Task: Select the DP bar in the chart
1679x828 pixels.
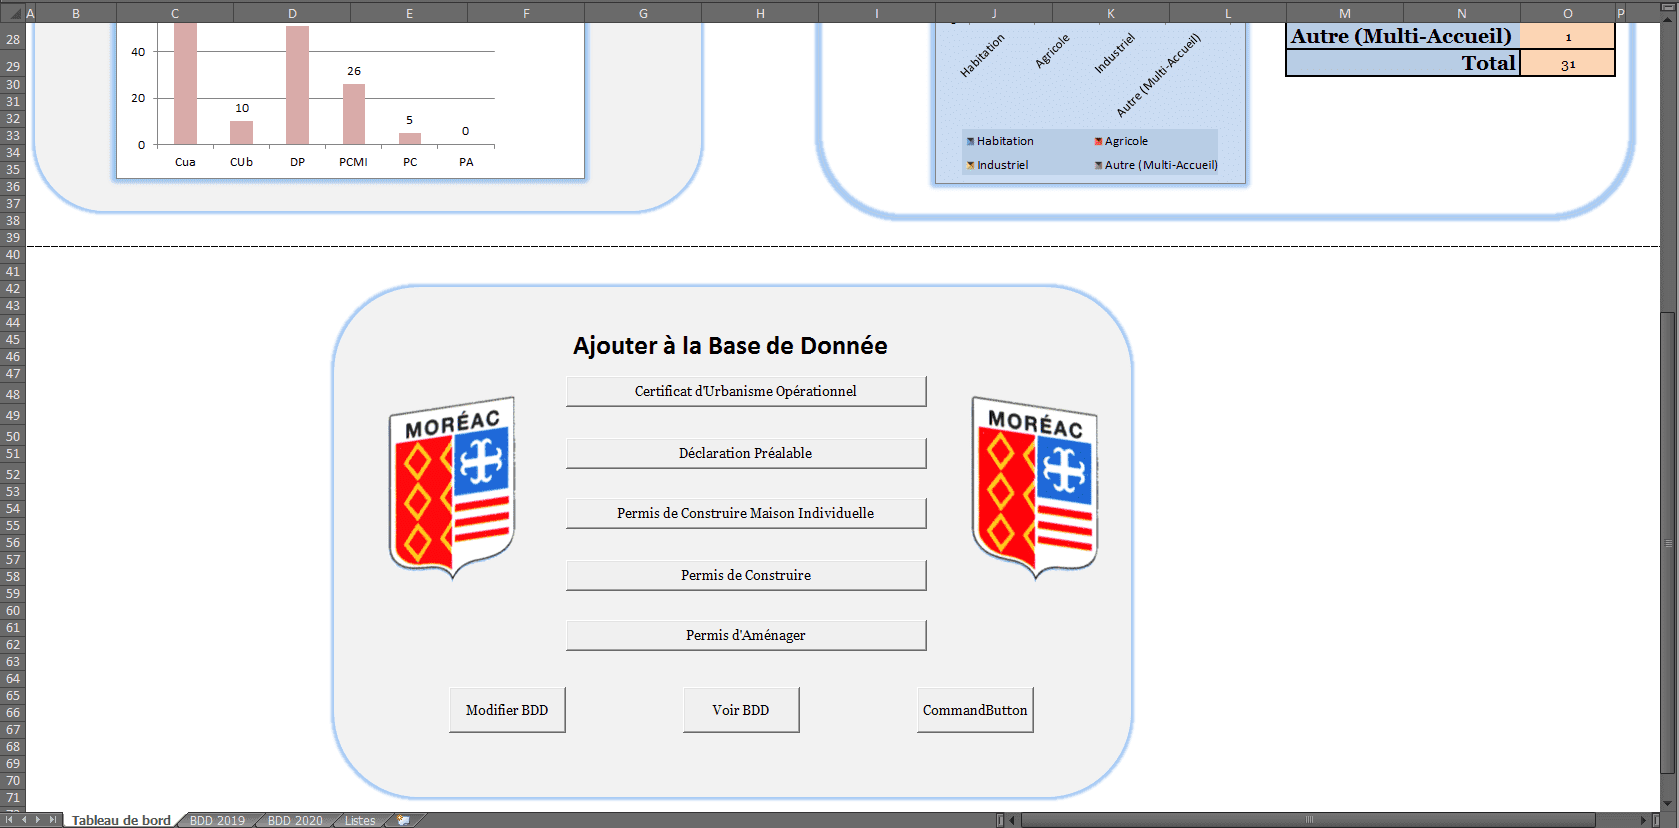Action: (x=297, y=85)
